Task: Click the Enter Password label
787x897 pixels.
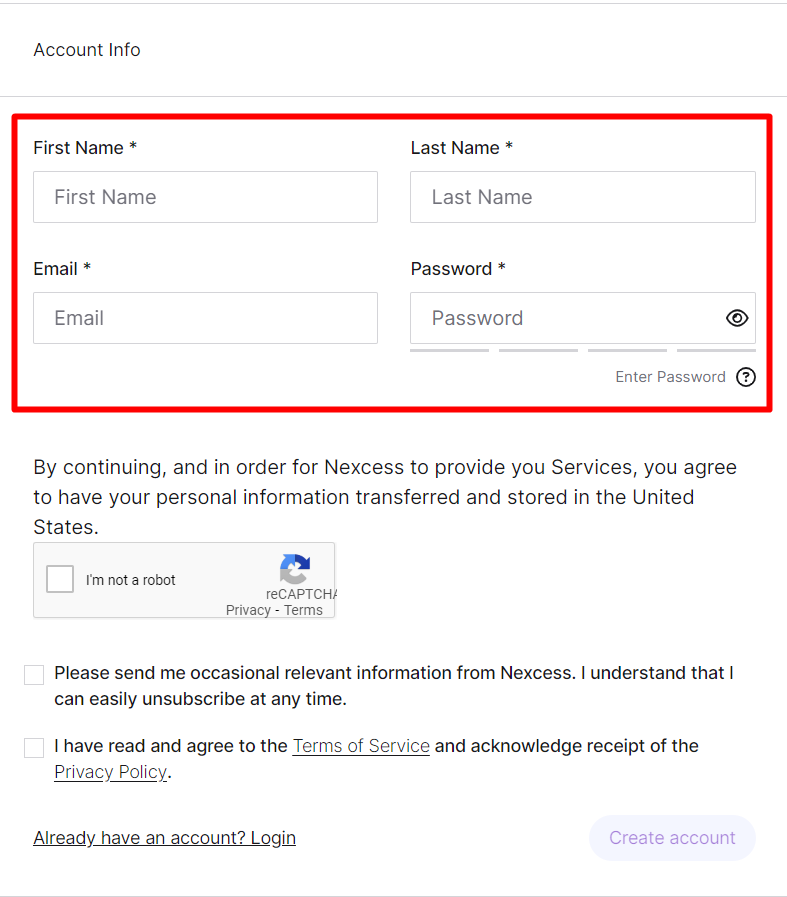Action: (670, 377)
